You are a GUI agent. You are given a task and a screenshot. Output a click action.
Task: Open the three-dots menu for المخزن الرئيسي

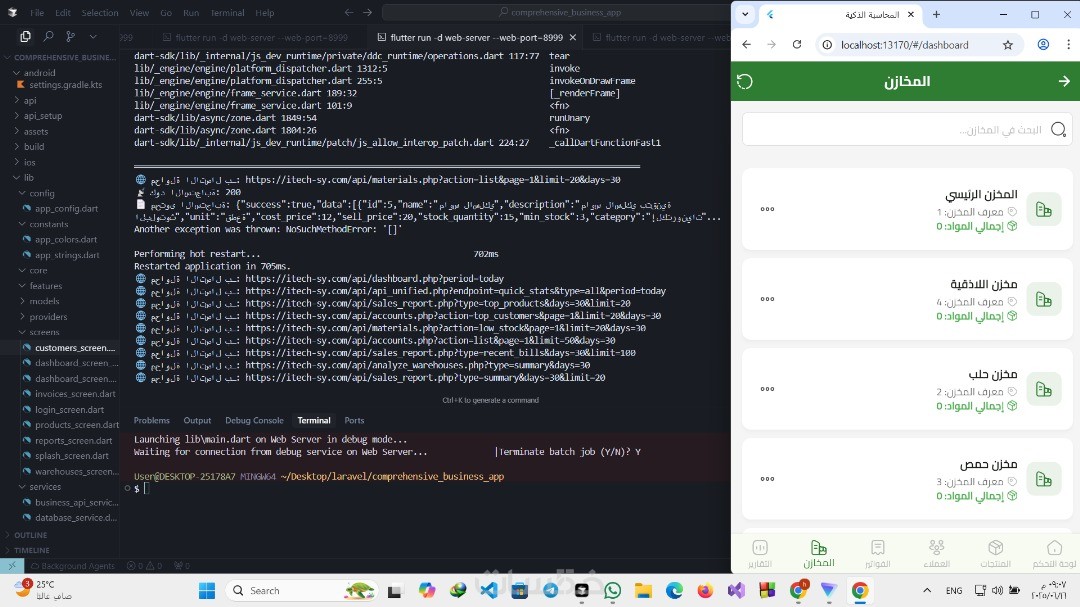(767, 209)
